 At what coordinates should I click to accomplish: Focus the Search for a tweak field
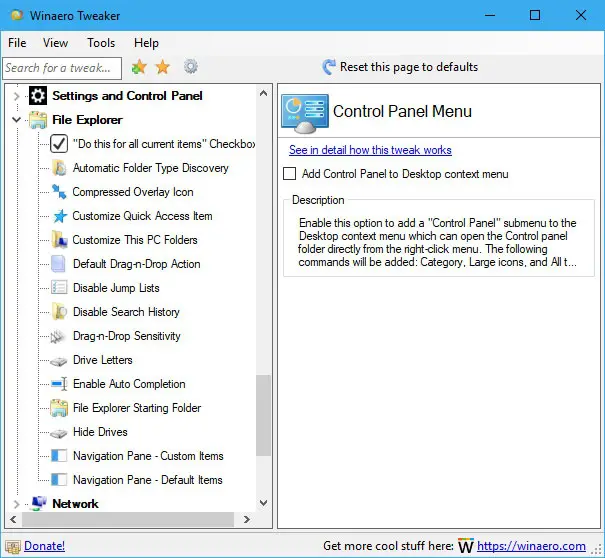point(62,68)
